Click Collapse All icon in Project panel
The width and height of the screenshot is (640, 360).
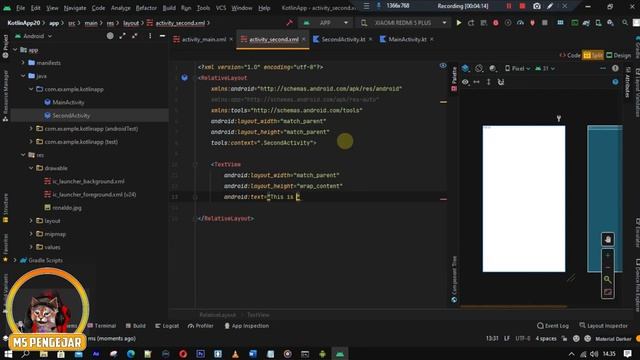135,36
